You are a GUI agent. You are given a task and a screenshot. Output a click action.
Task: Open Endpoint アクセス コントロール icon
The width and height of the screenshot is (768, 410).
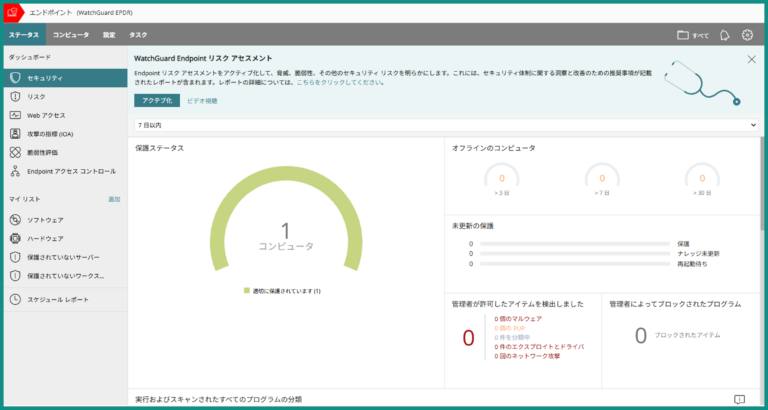click(15, 171)
